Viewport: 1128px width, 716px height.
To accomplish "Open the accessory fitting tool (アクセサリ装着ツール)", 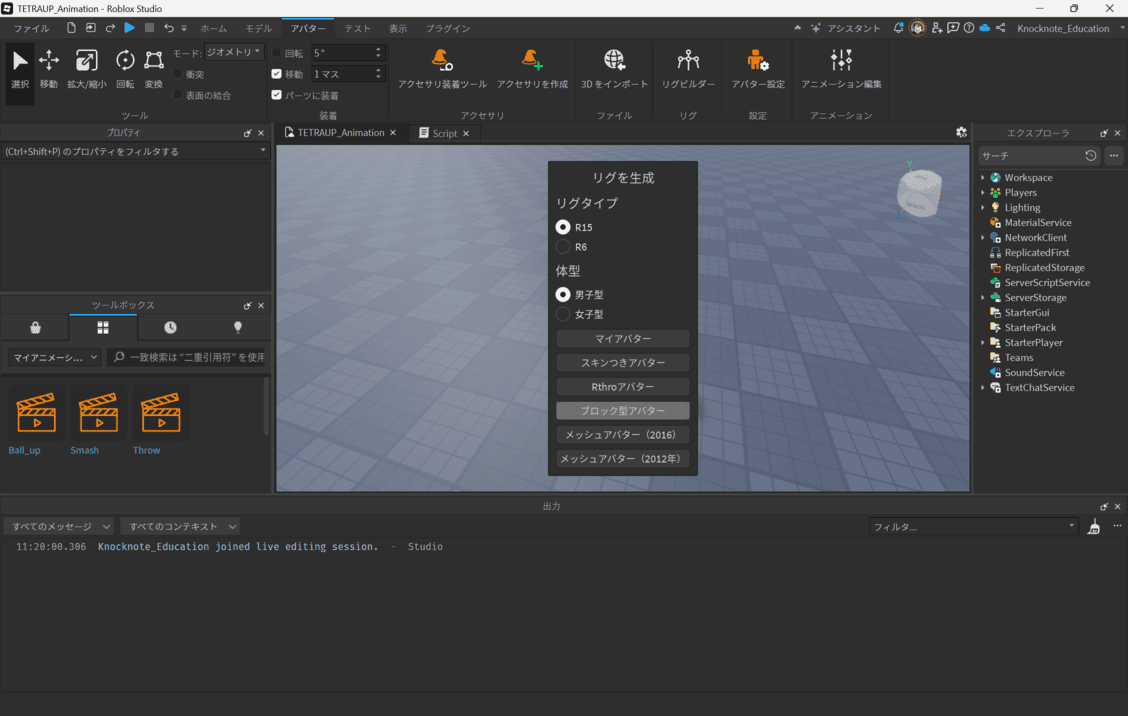I will click(442, 69).
